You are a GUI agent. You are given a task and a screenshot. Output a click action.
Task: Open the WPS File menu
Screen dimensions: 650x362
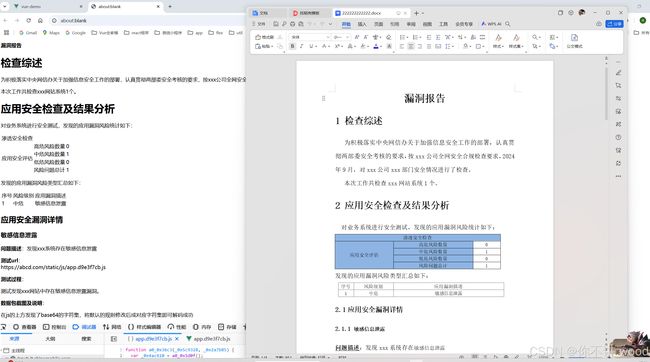(x=260, y=24)
